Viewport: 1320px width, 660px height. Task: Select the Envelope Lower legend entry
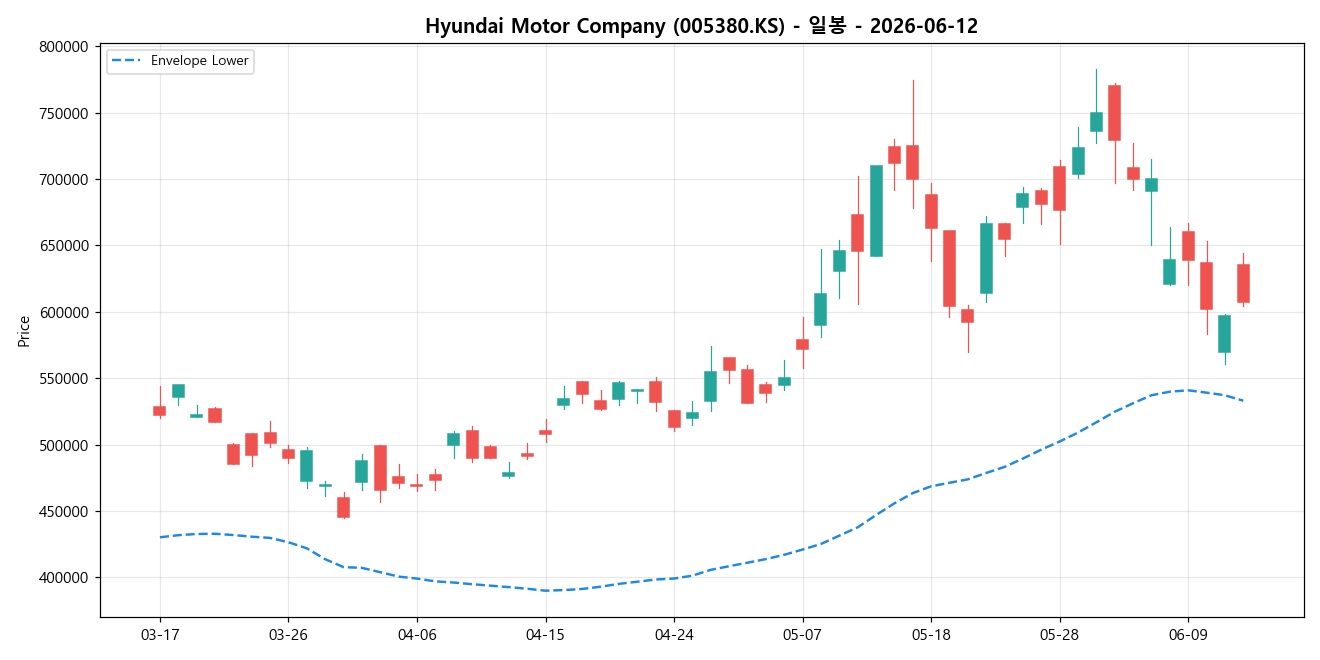point(180,61)
